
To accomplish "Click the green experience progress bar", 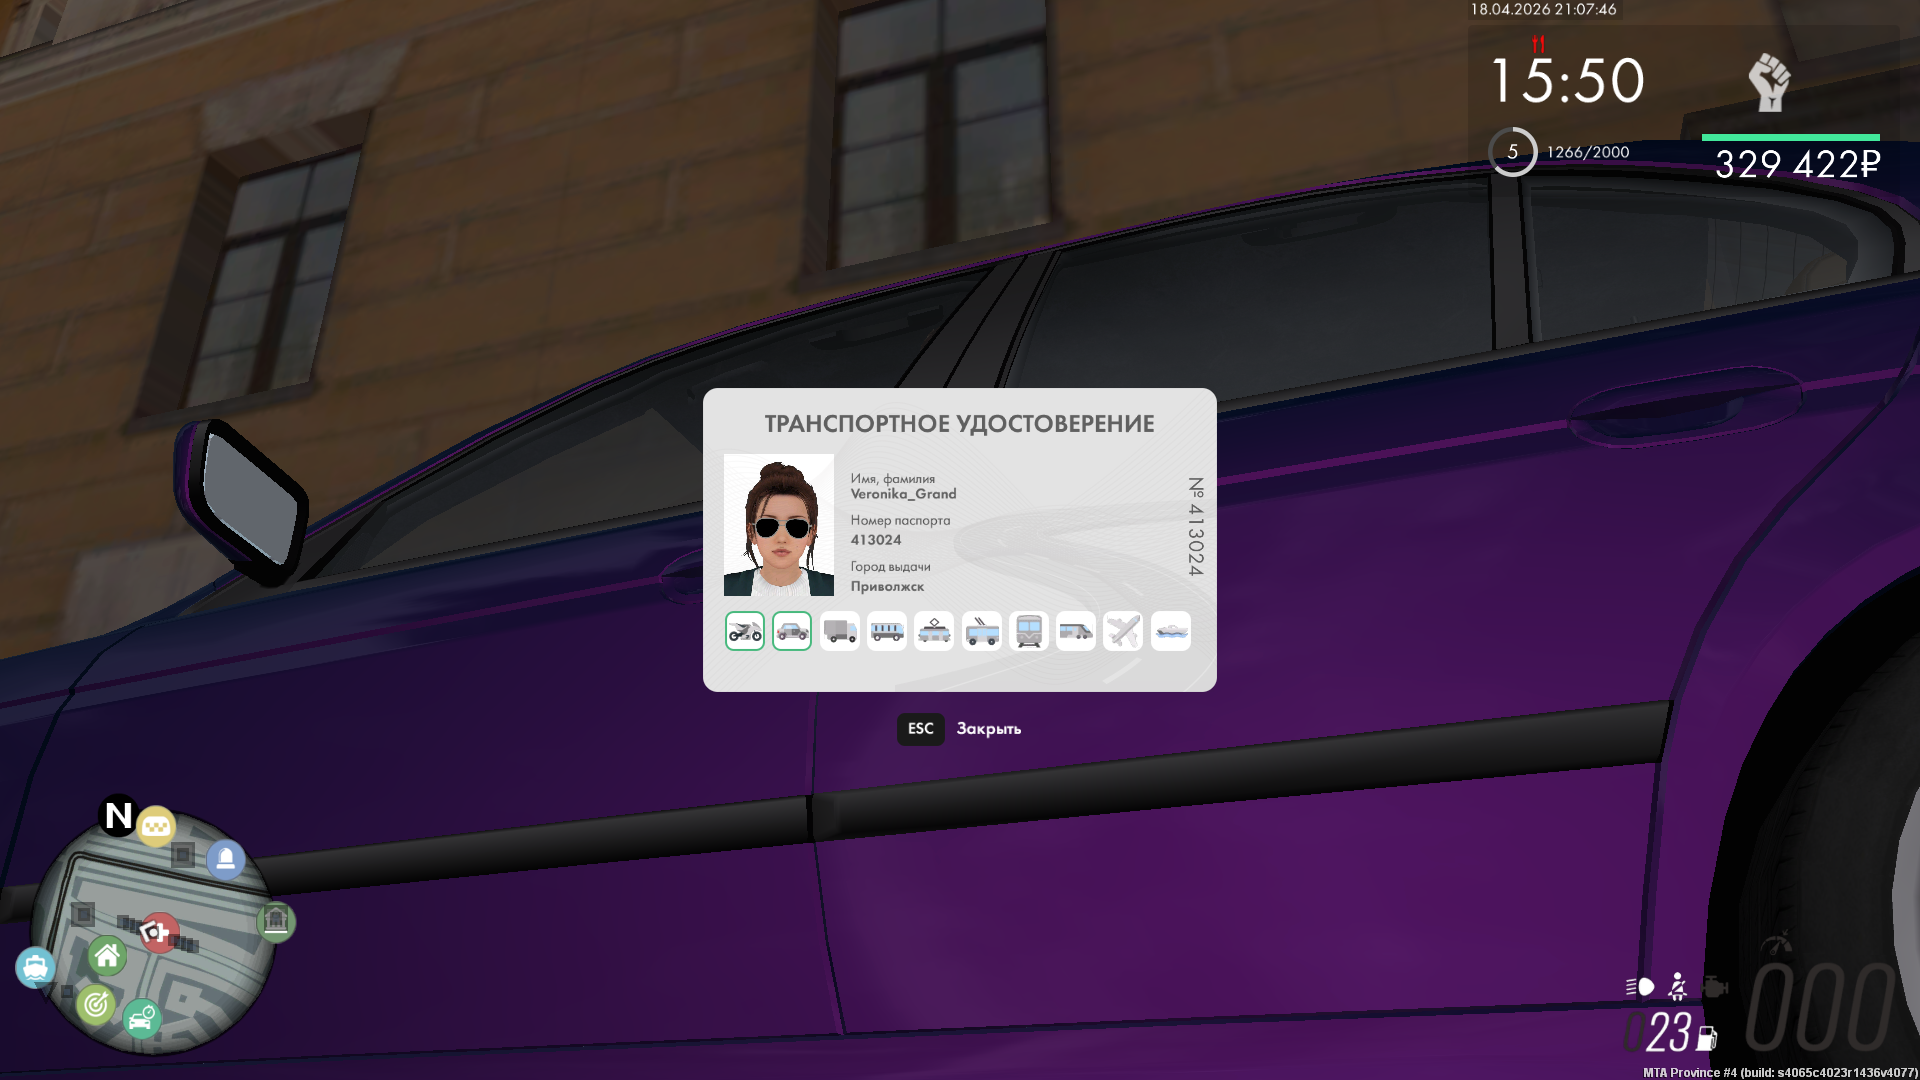I will [x=1790, y=138].
